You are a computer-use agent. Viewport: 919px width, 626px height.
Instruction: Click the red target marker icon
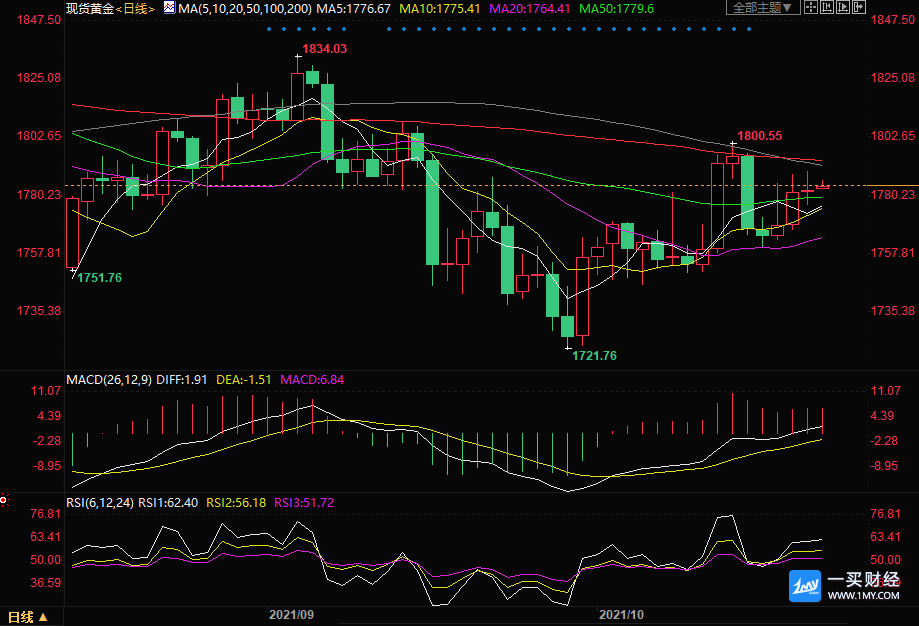[x=4, y=500]
